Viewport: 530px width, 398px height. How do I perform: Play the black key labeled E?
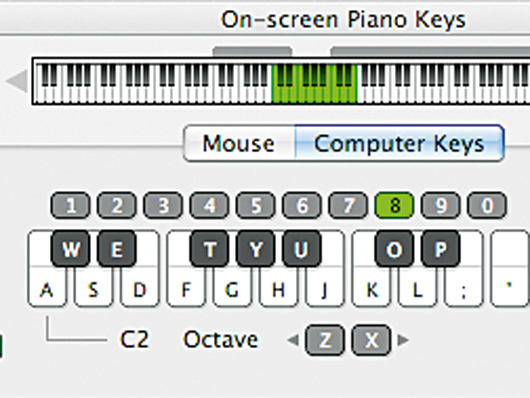click(117, 249)
